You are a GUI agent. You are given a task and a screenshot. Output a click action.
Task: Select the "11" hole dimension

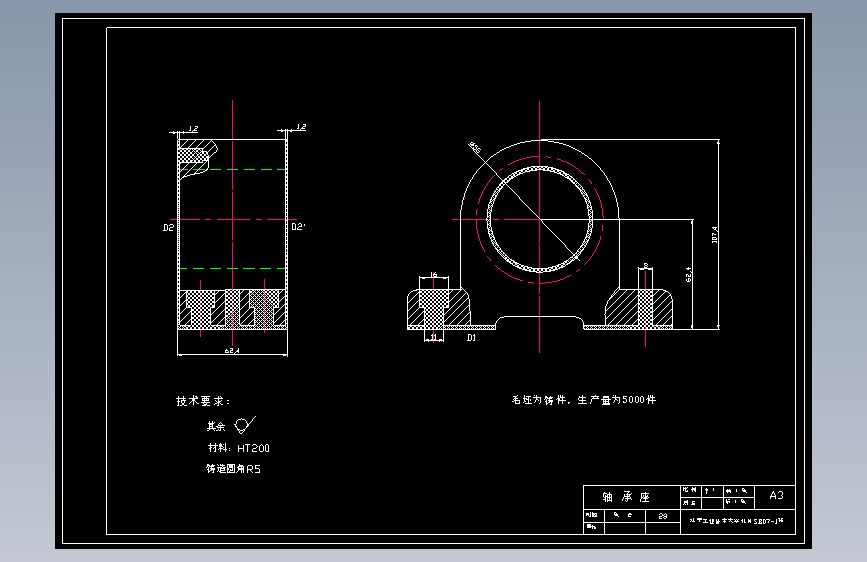pyautogui.click(x=434, y=337)
